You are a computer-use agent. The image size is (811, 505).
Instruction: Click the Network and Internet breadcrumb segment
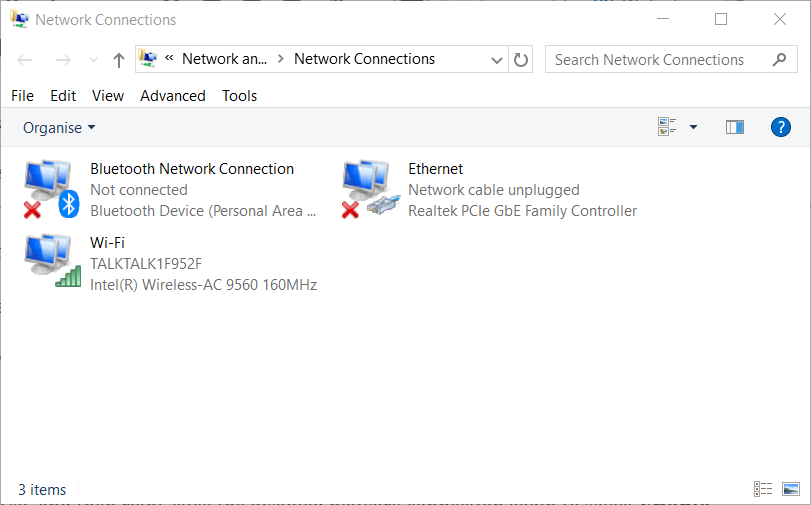pos(224,59)
